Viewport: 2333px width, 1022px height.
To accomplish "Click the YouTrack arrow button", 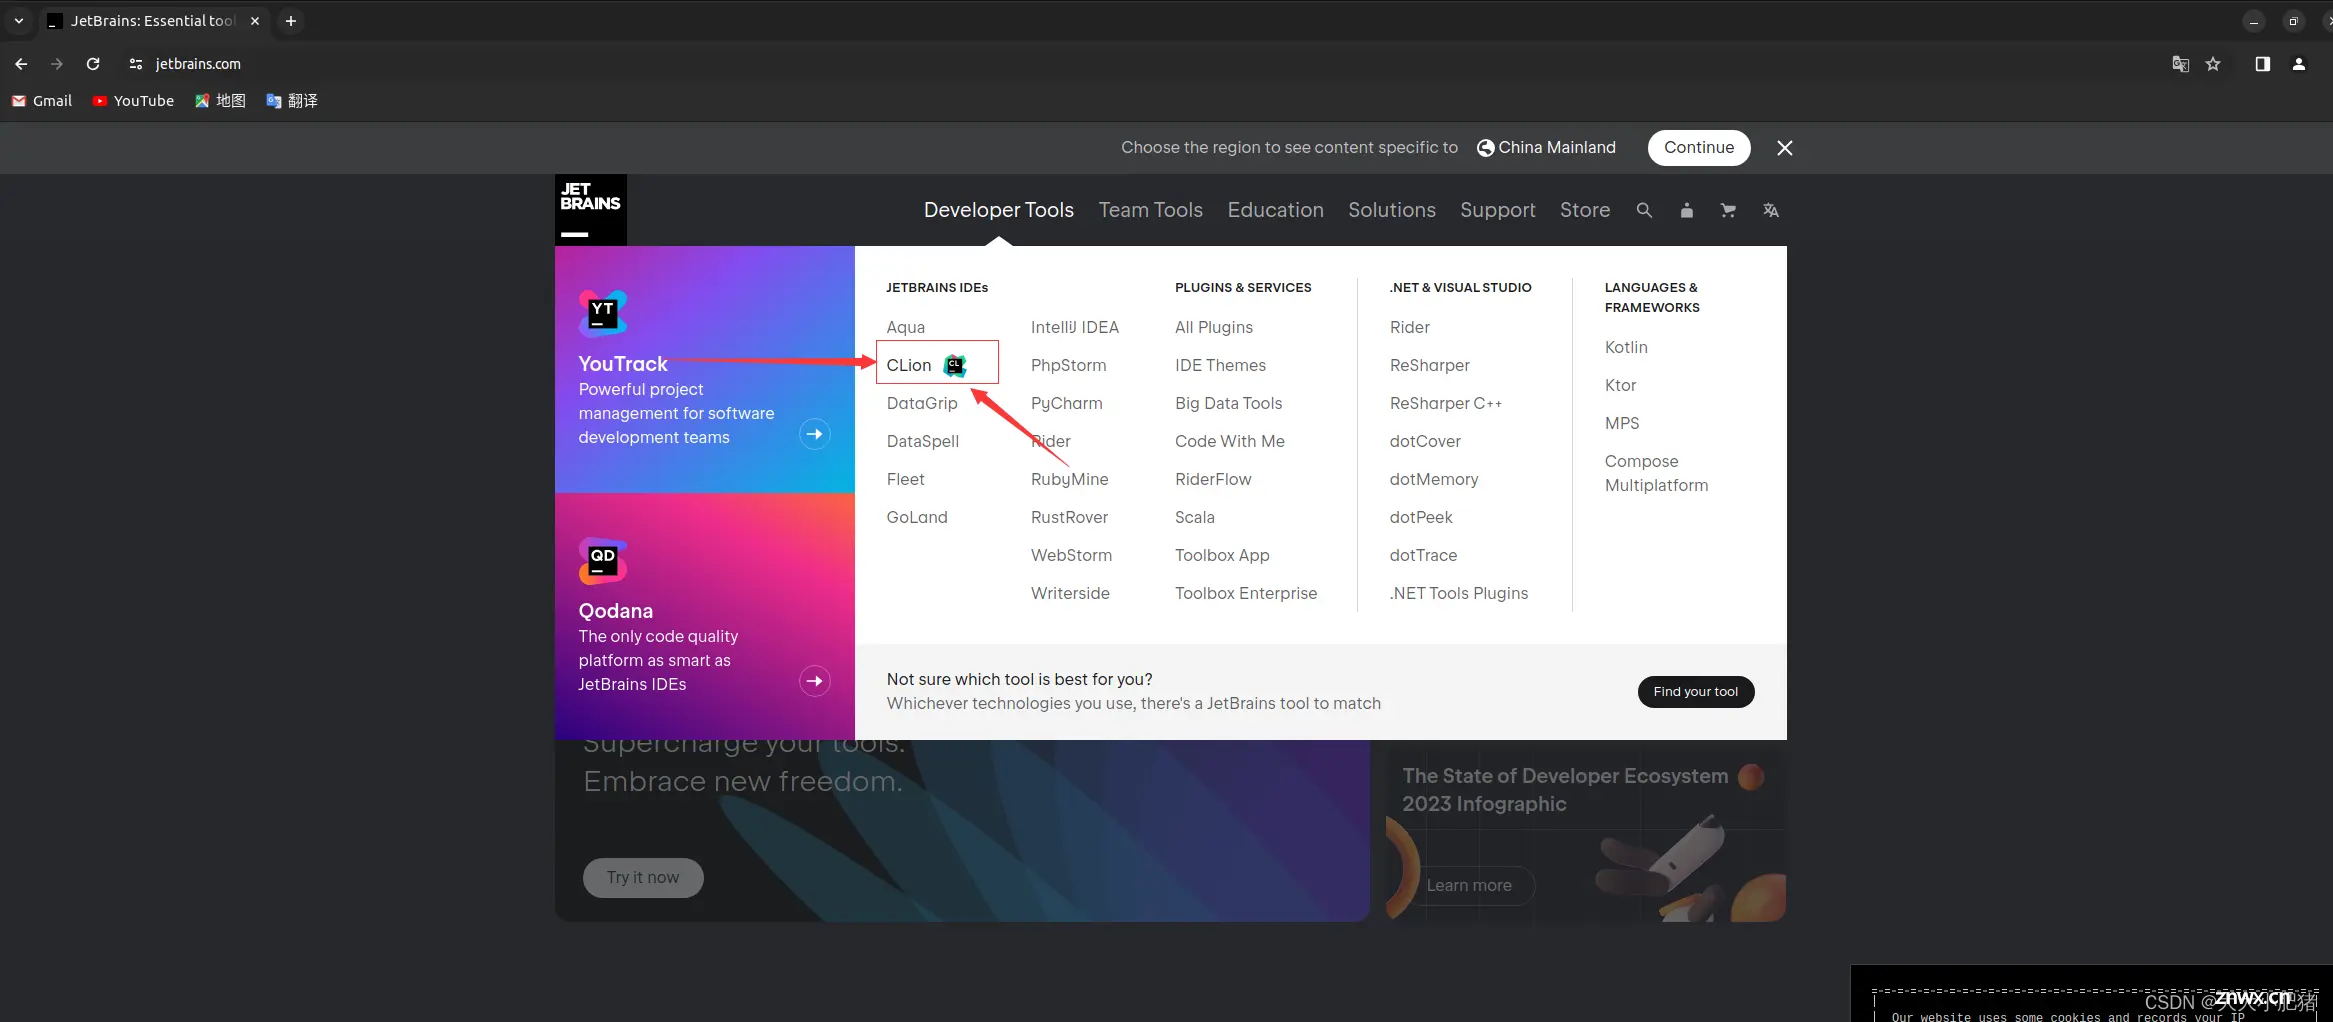I will pos(815,434).
